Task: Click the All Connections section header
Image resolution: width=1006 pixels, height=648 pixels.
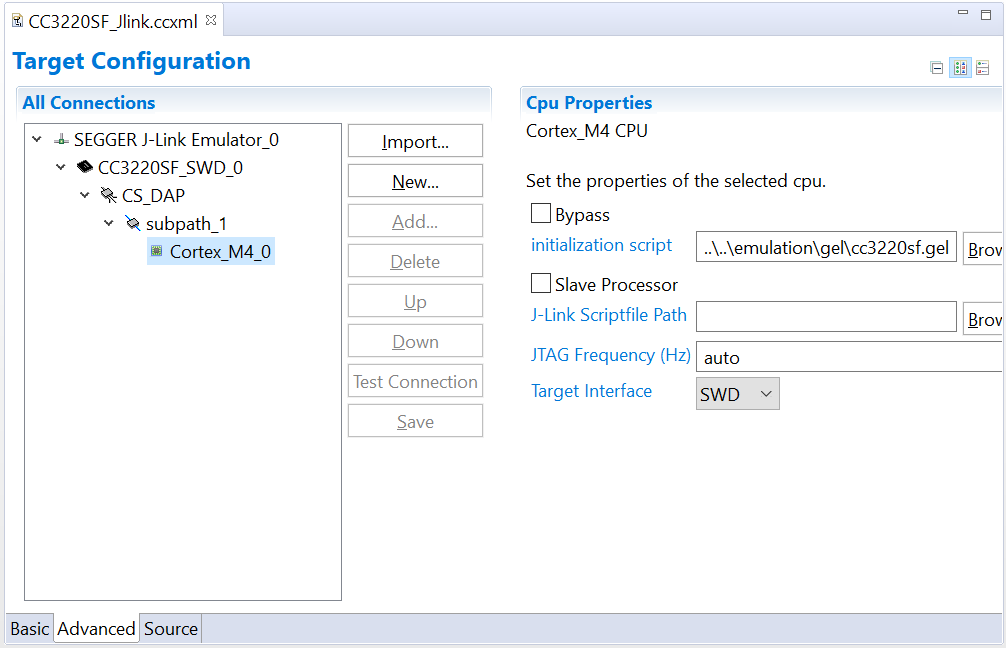Action: click(89, 103)
